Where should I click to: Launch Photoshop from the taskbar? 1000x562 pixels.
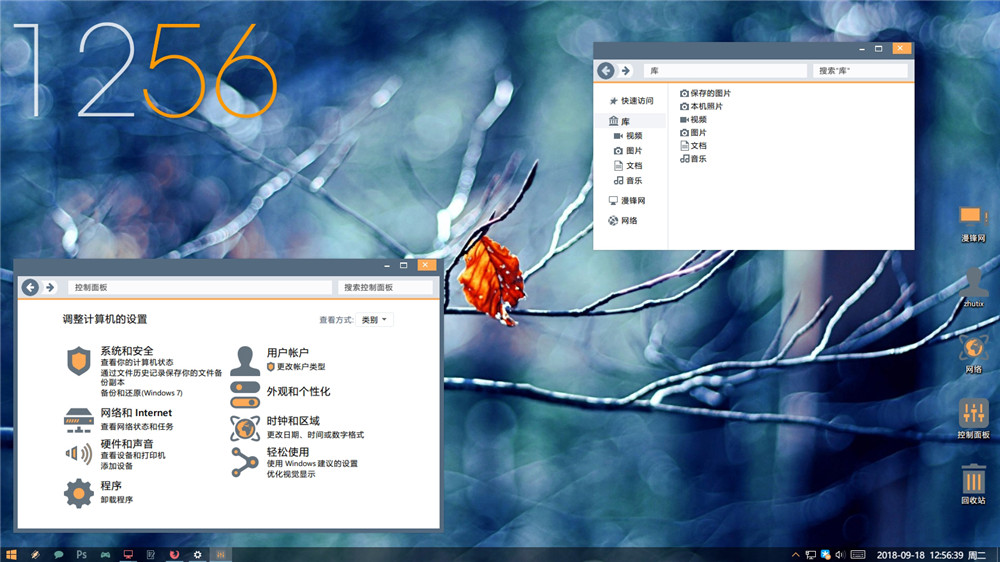(x=82, y=554)
